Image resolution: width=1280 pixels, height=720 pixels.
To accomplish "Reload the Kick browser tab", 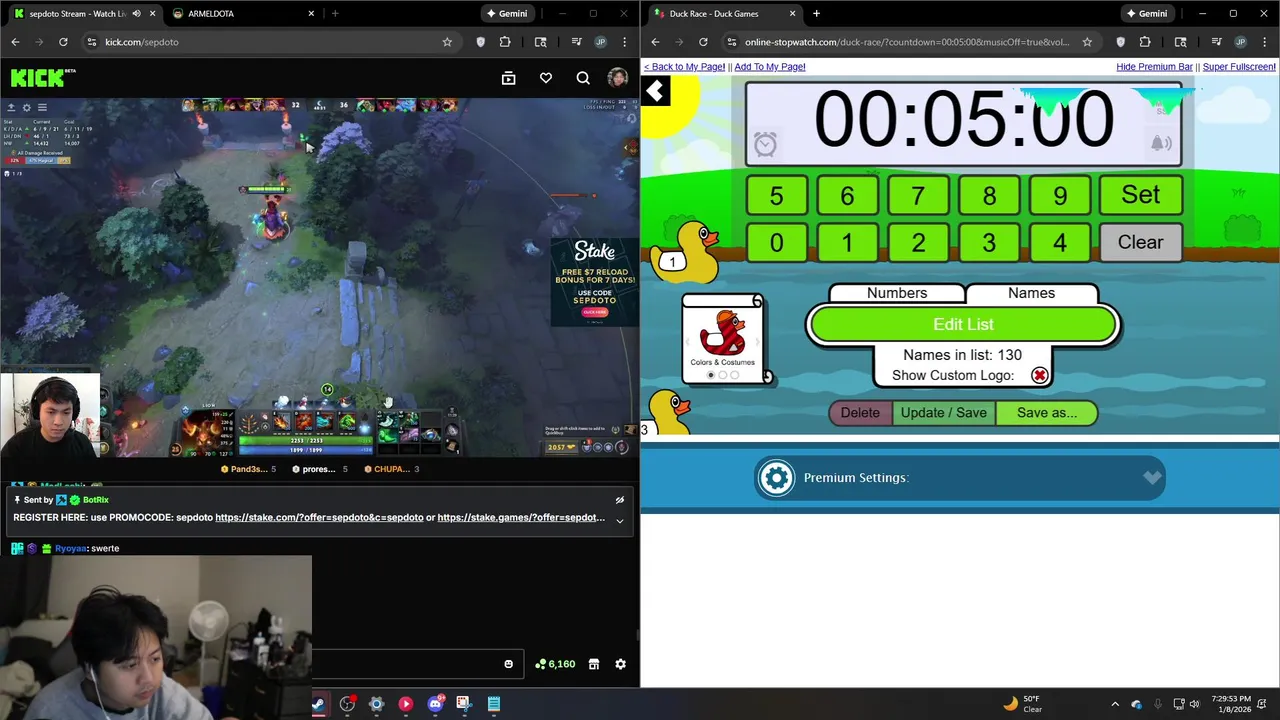I will click(63, 42).
